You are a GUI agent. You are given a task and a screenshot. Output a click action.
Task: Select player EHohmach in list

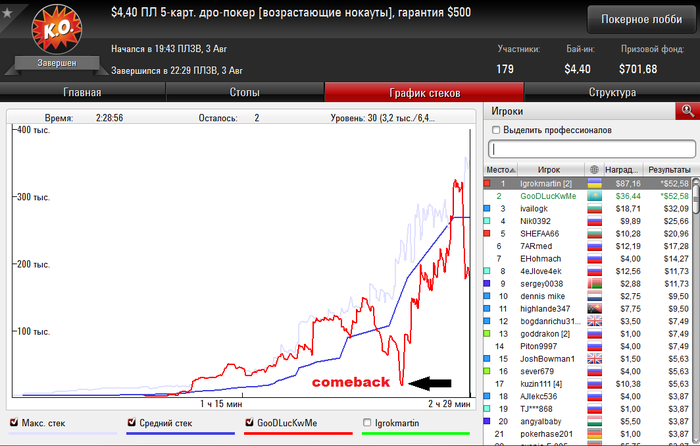(x=588, y=258)
